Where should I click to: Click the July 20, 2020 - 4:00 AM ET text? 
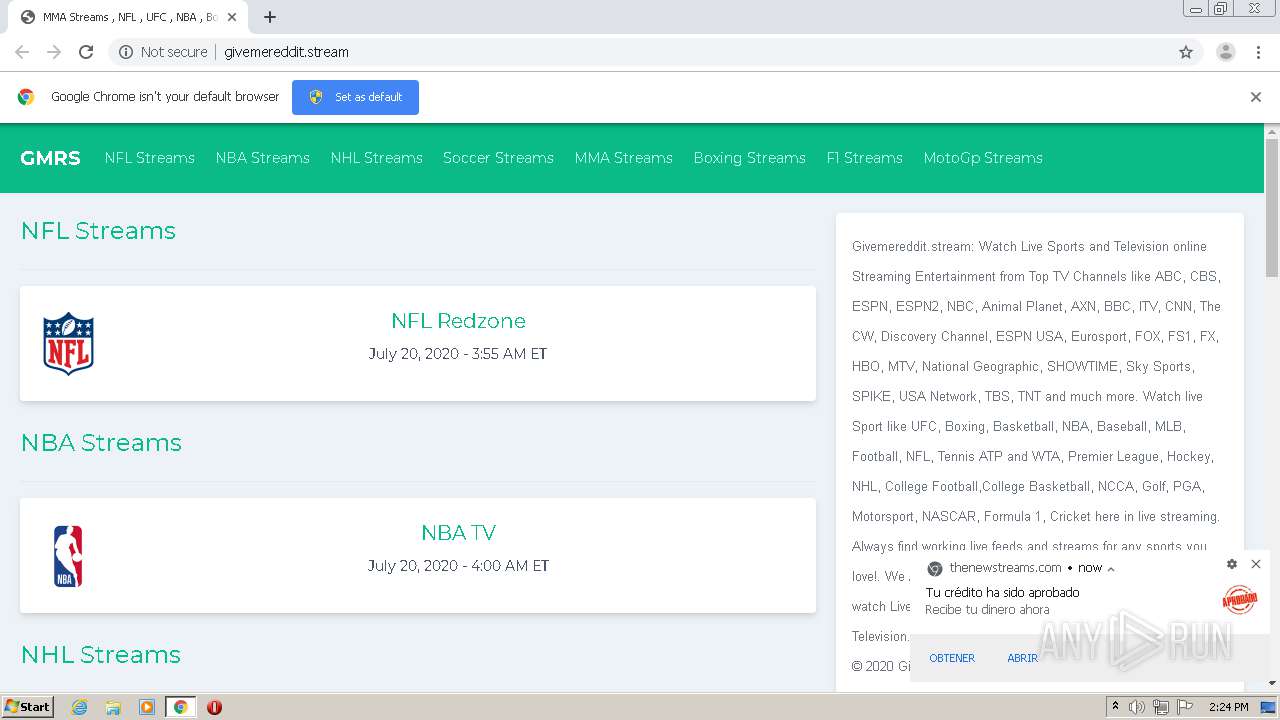(458, 566)
